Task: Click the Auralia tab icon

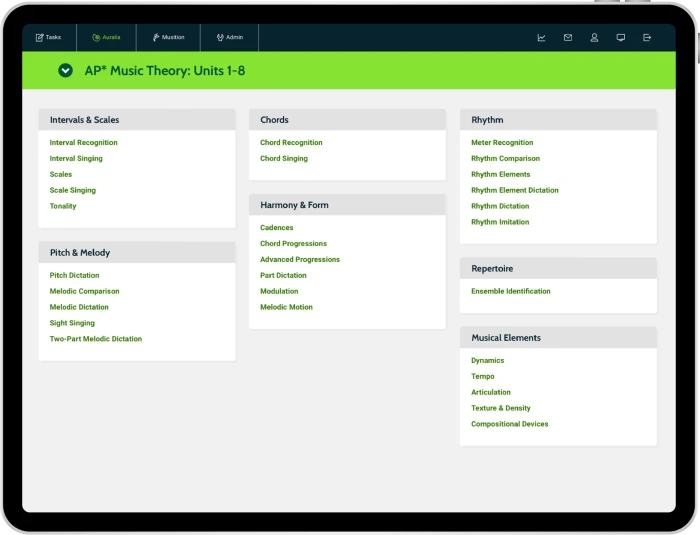Action: [96, 38]
